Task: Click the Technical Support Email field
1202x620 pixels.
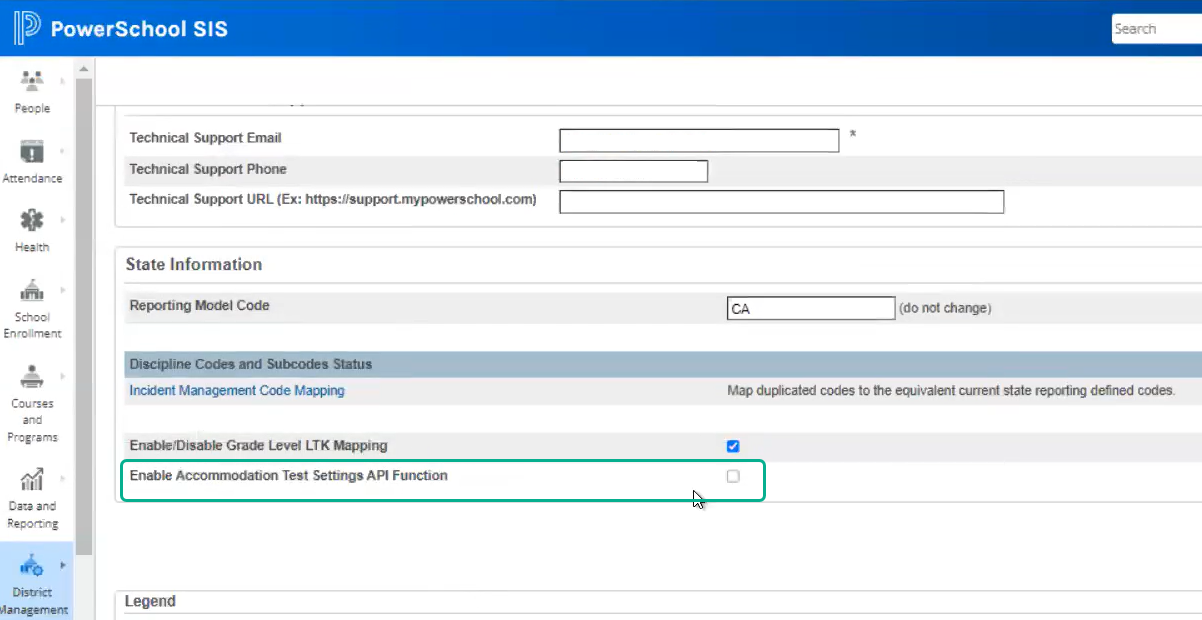Action: coord(698,140)
